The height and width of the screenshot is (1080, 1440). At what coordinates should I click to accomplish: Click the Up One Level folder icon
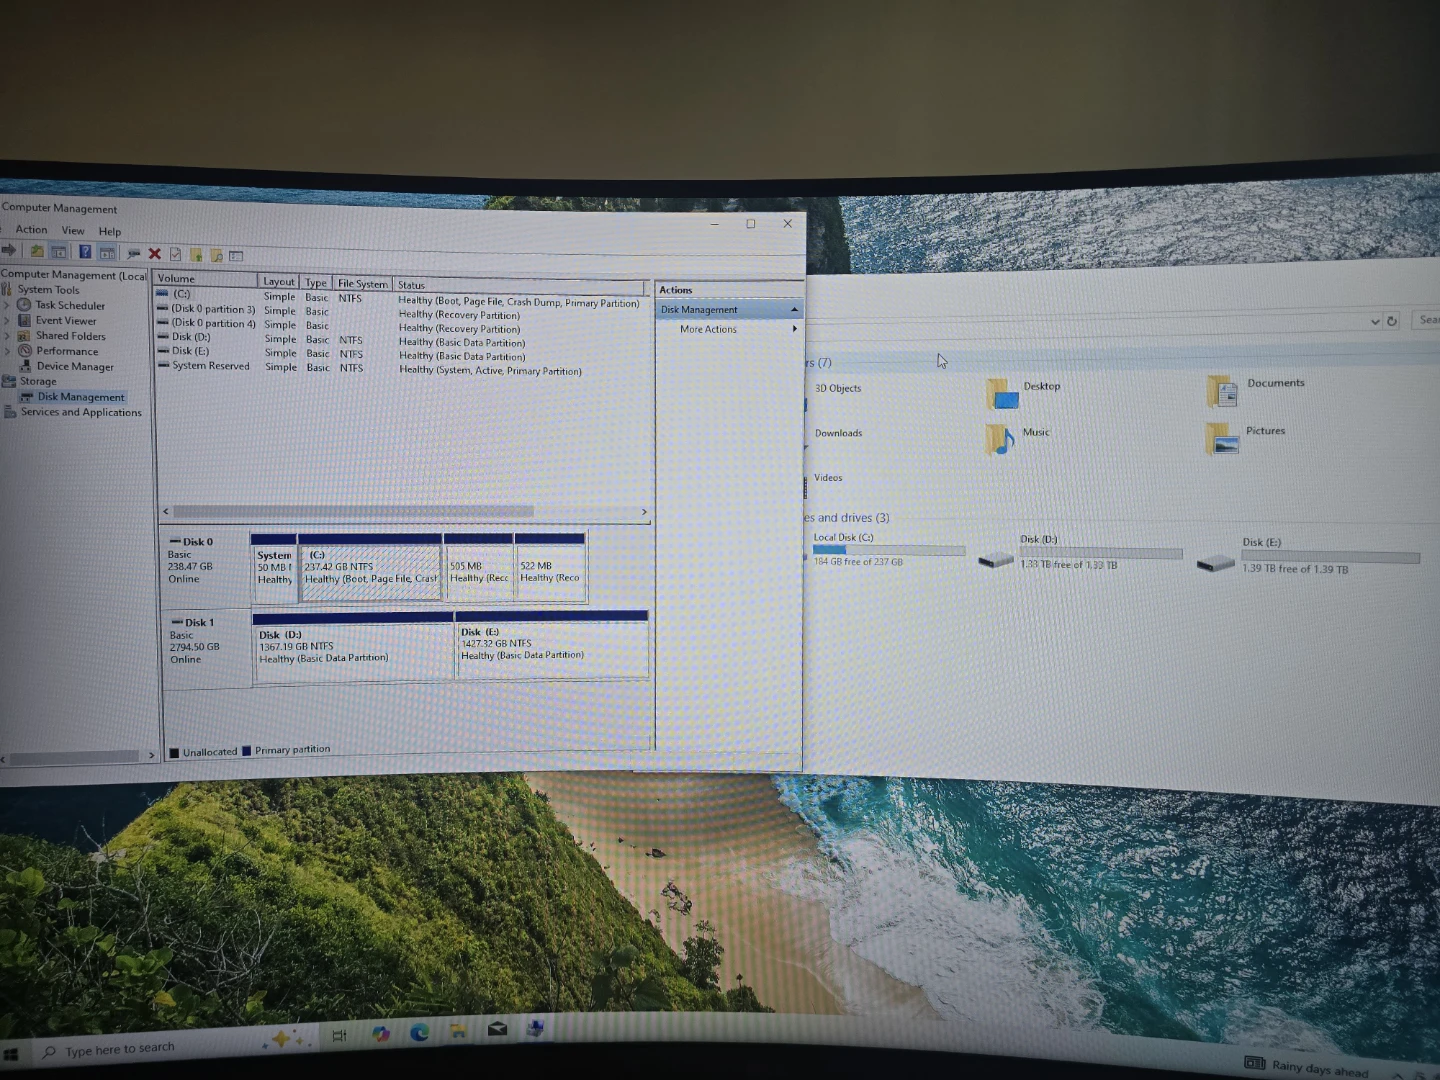[37, 251]
